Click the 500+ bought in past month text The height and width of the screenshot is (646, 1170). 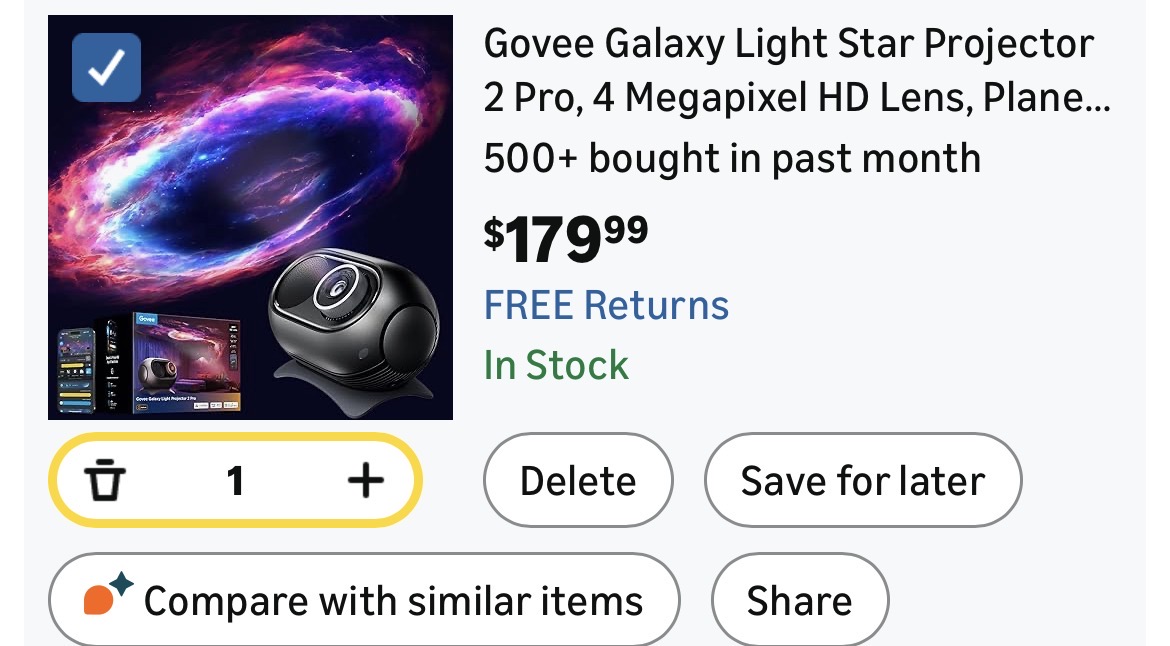click(x=731, y=159)
